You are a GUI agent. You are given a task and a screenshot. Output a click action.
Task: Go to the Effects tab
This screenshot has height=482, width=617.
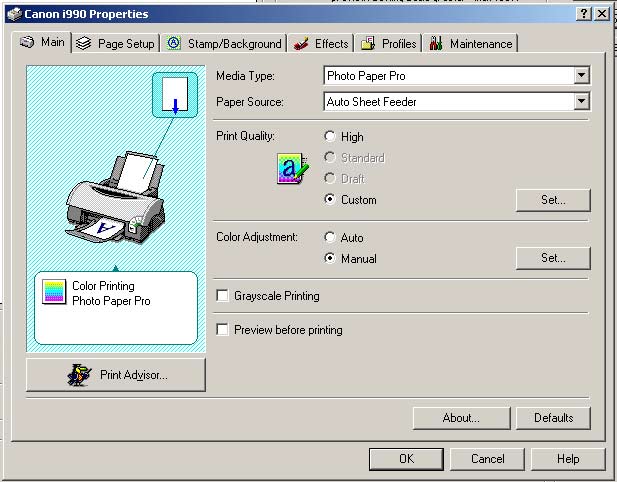(320, 44)
